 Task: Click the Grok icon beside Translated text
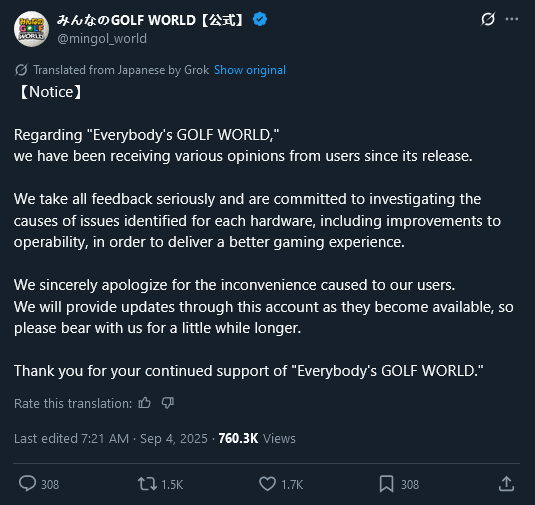[x=21, y=70]
